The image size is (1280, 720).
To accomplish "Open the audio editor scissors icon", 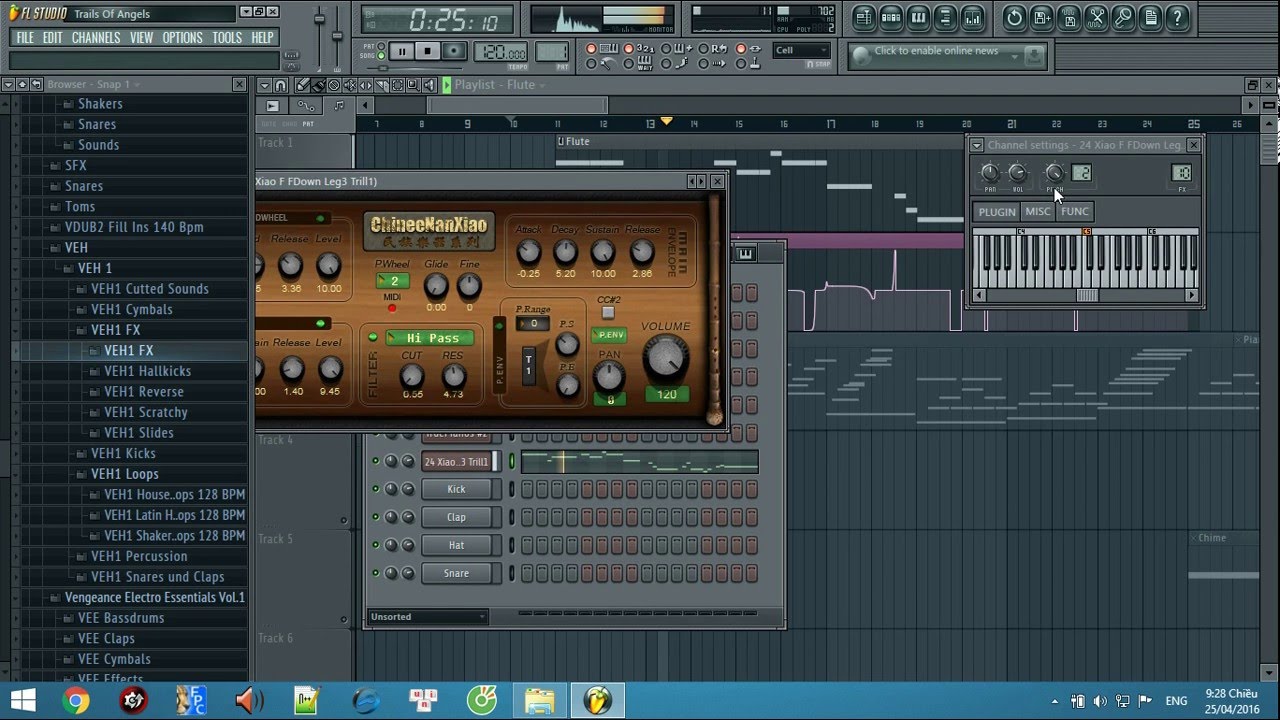I will coord(1097,17).
